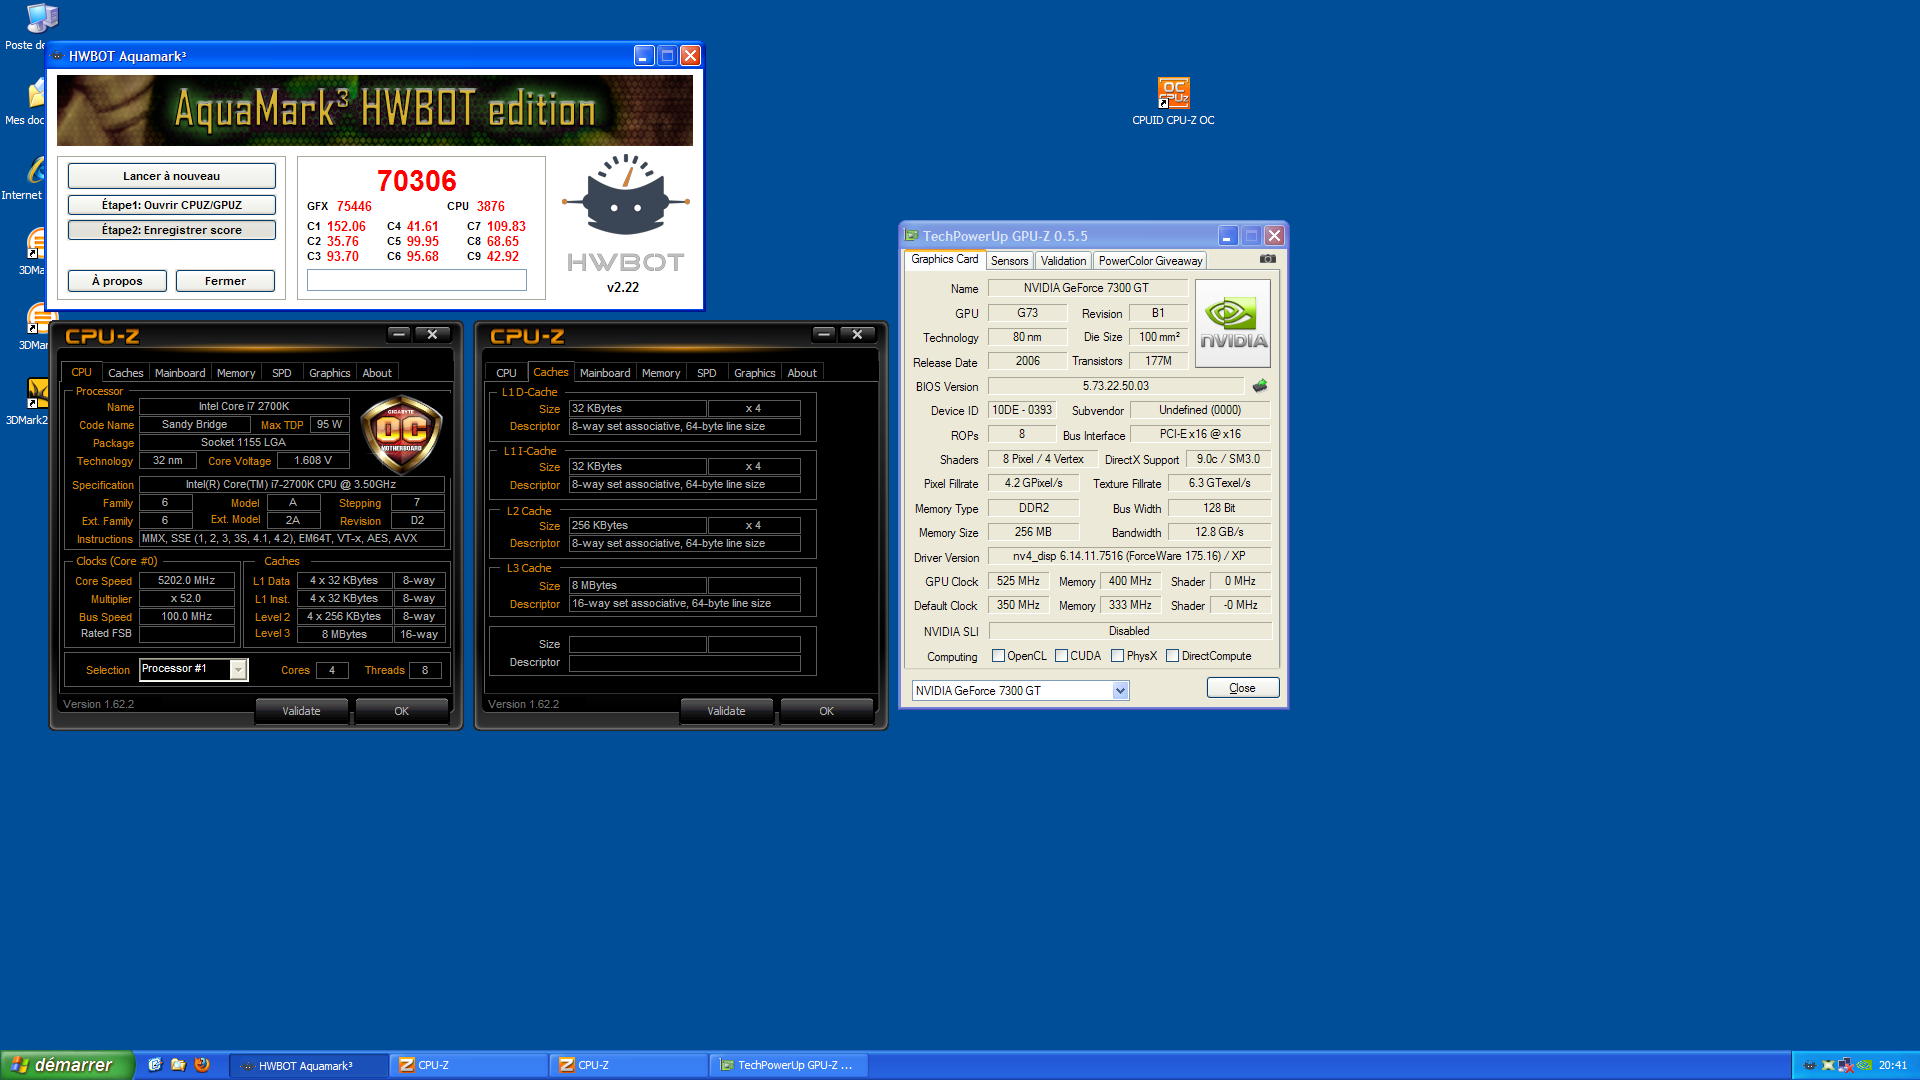The height and width of the screenshot is (1080, 1920).
Task: Select the Core Speed 5202.0 MHz value
Action: [x=187, y=581]
